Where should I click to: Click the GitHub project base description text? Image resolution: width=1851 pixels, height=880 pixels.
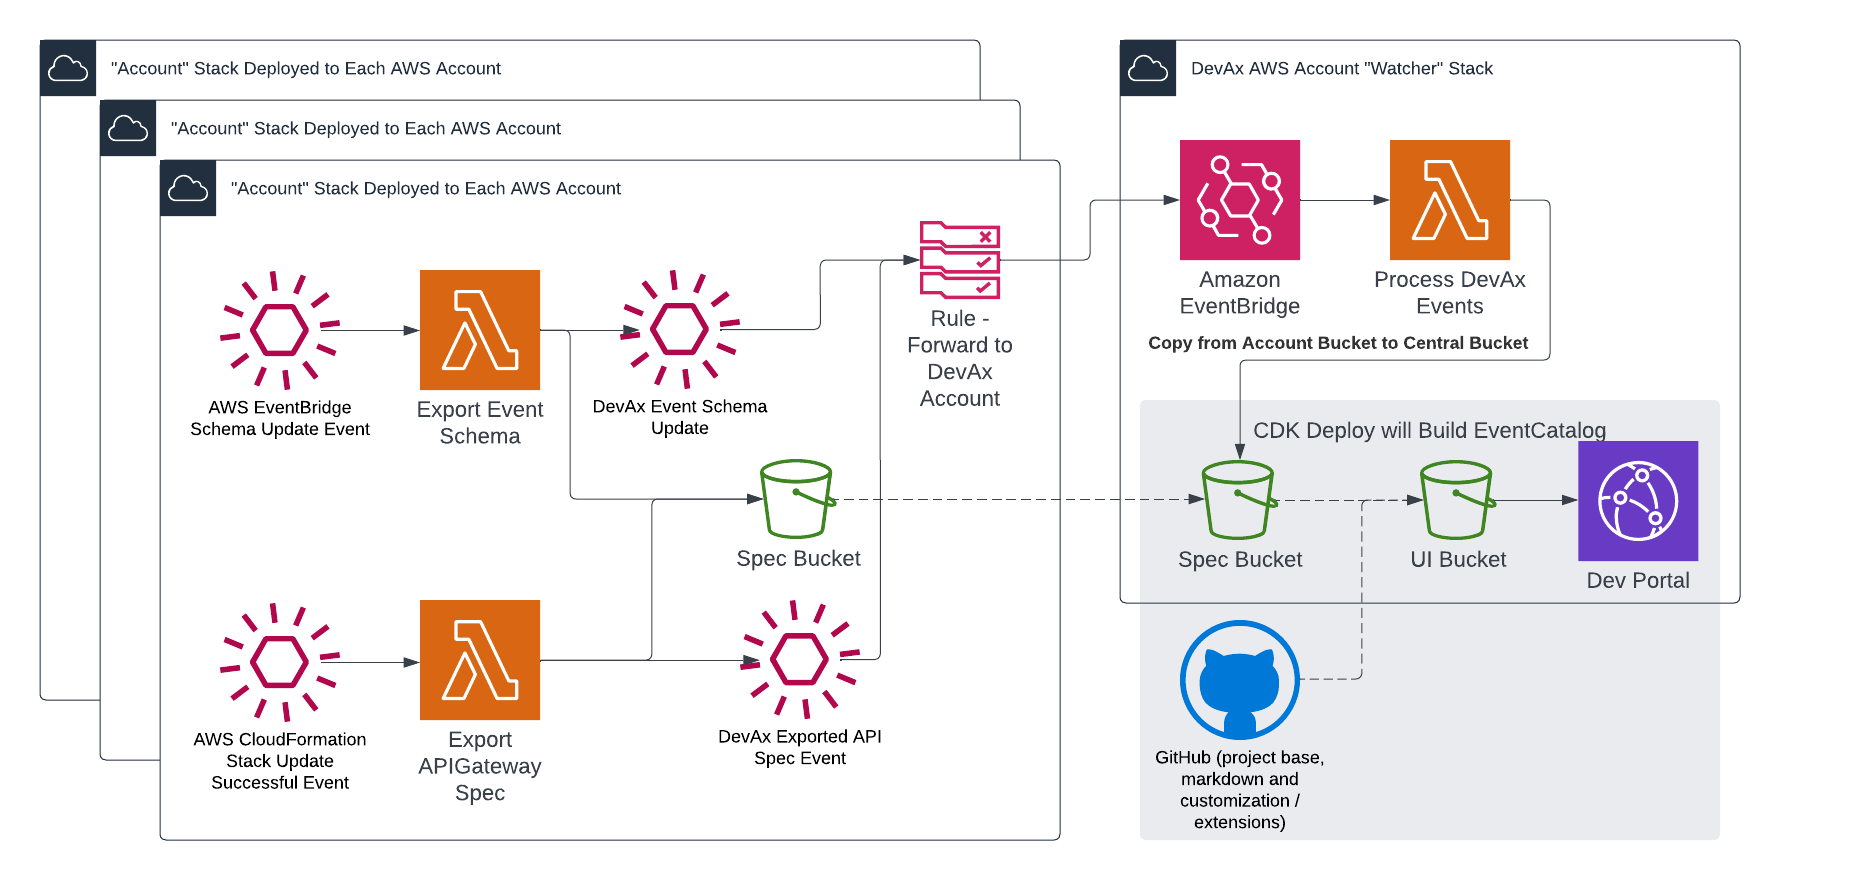tap(1240, 790)
